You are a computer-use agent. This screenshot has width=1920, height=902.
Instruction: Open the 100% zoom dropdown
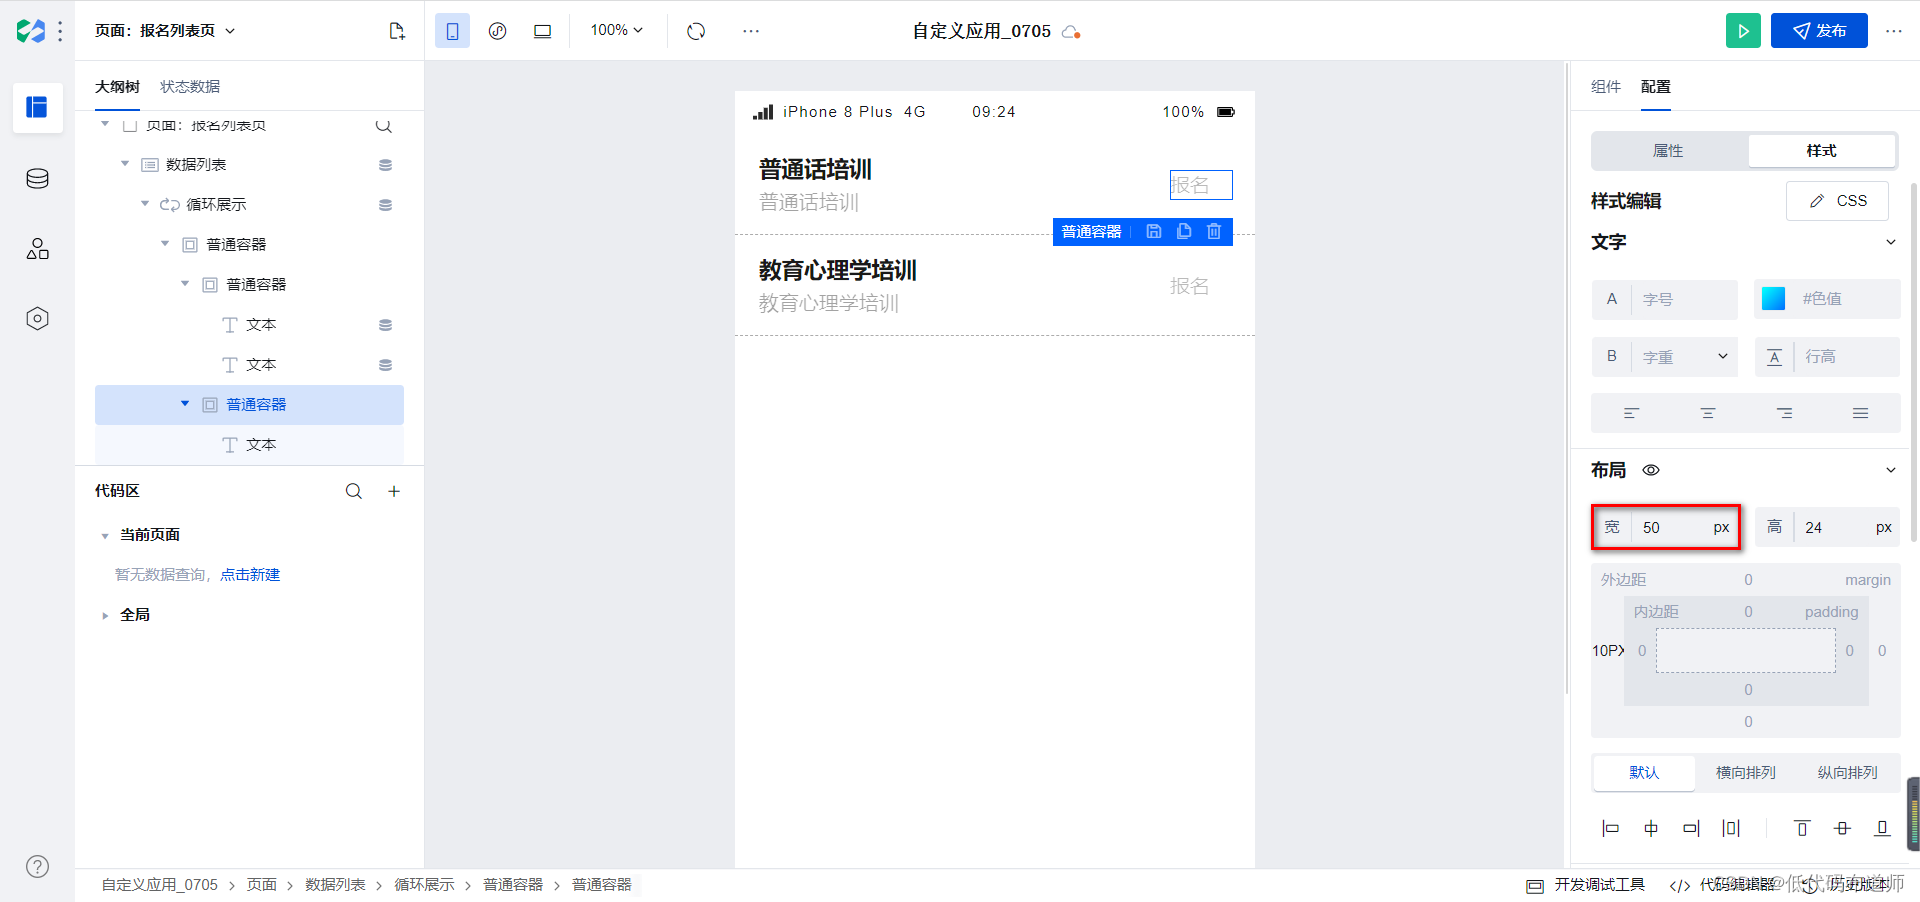pyautogui.click(x=616, y=31)
